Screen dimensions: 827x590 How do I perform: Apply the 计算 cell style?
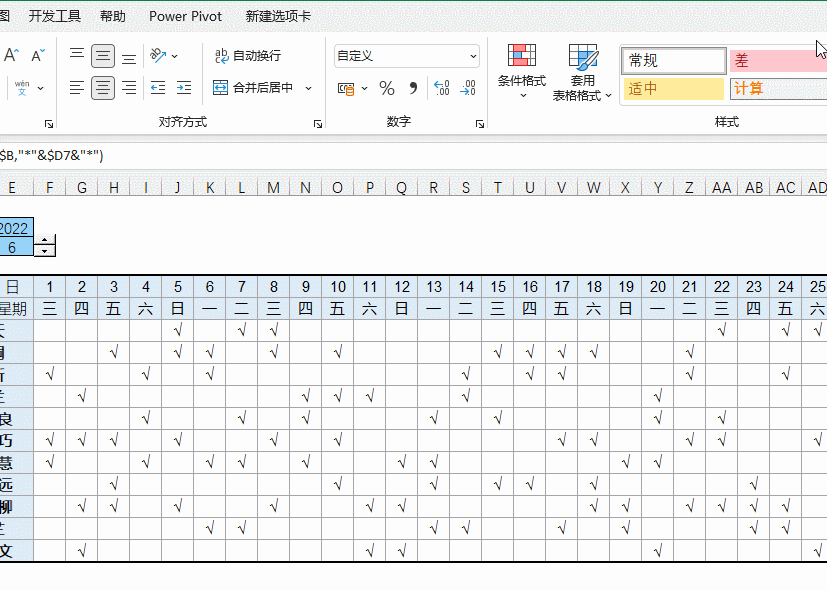pos(778,89)
